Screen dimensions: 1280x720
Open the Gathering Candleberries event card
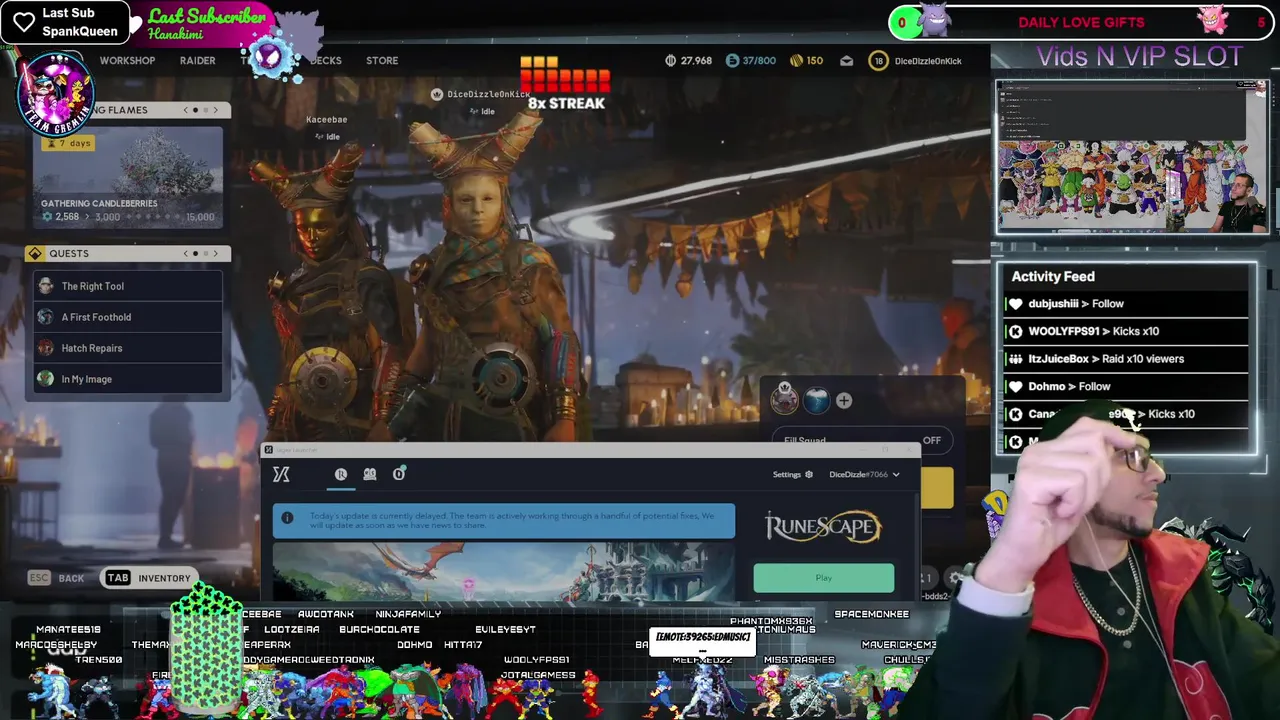128,177
